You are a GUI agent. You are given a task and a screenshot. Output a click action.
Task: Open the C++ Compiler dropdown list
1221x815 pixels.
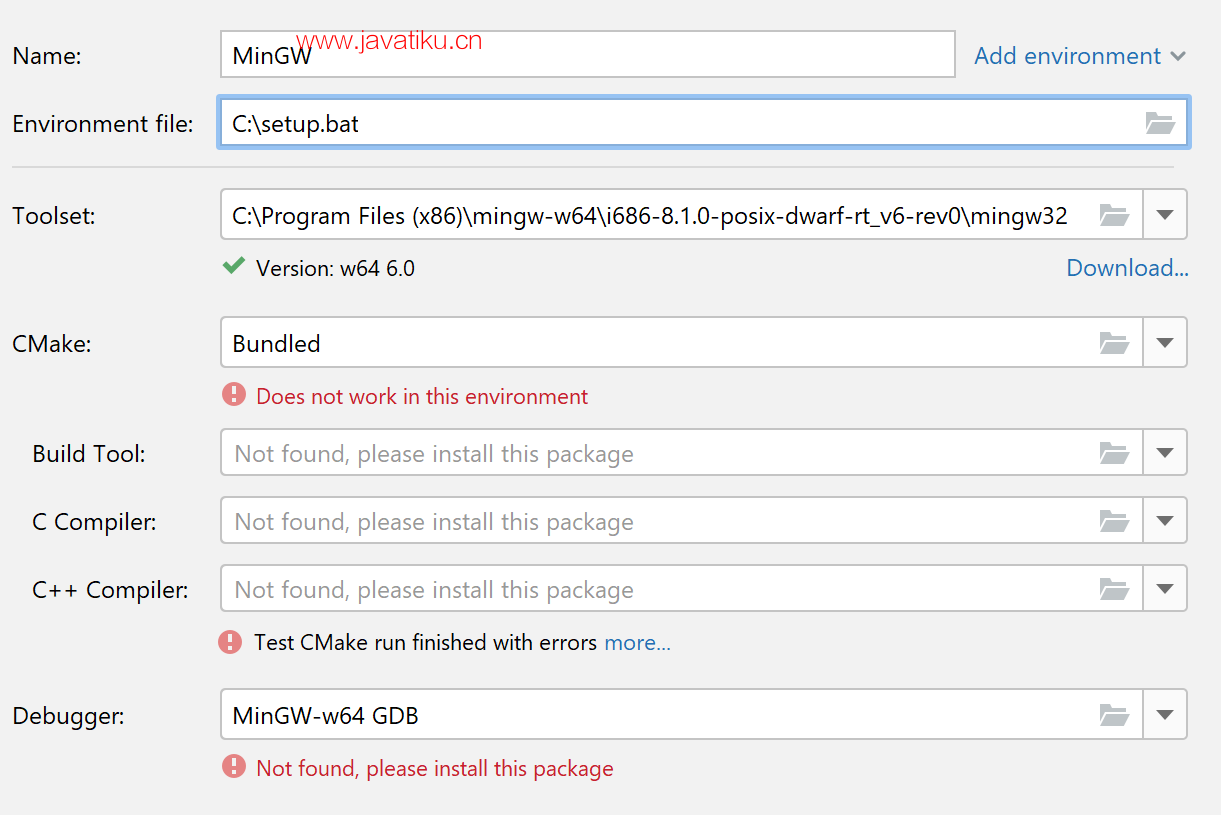click(1164, 589)
